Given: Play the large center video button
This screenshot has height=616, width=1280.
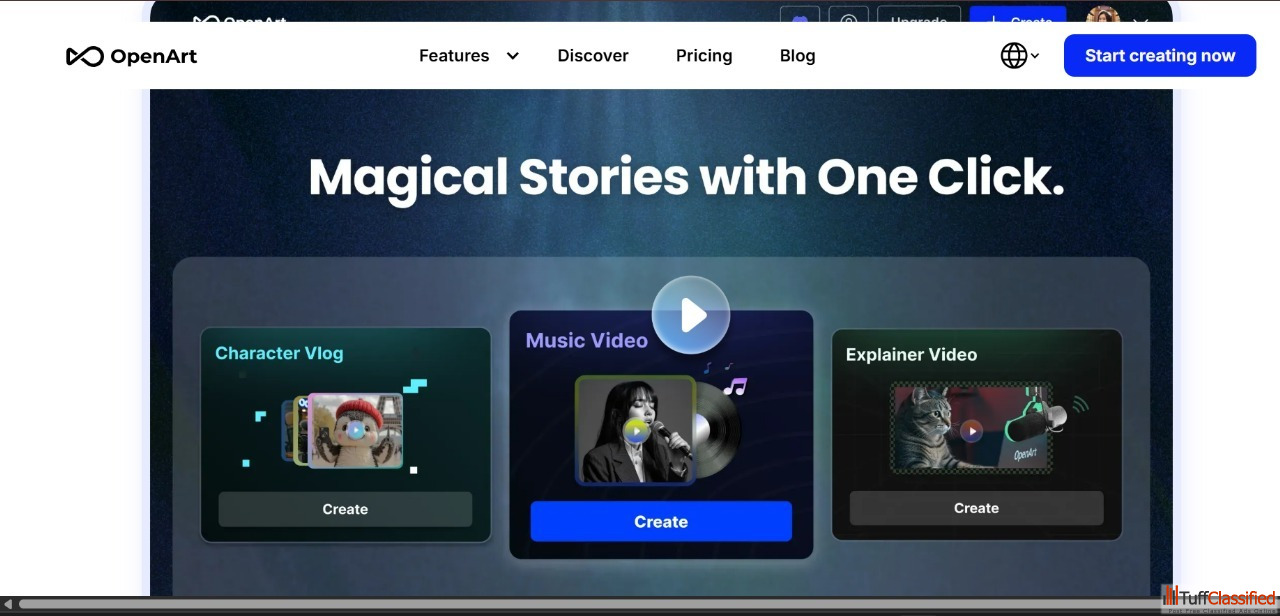Looking at the screenshot, I should [691, 316].
